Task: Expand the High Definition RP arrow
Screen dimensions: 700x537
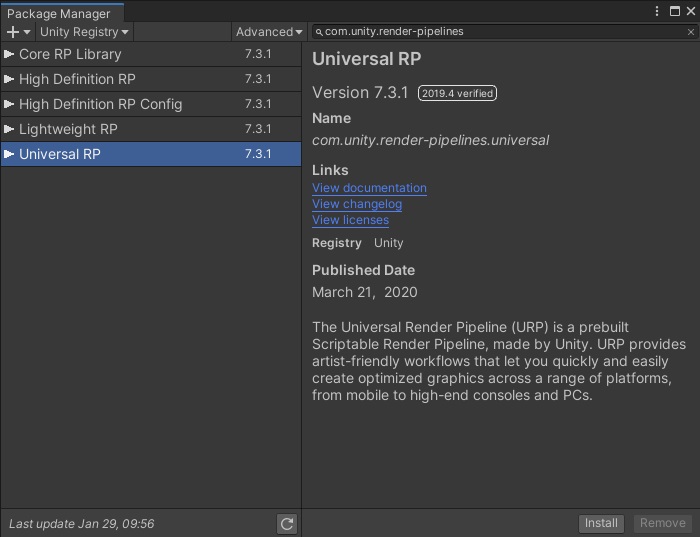Action: (8, 79)
